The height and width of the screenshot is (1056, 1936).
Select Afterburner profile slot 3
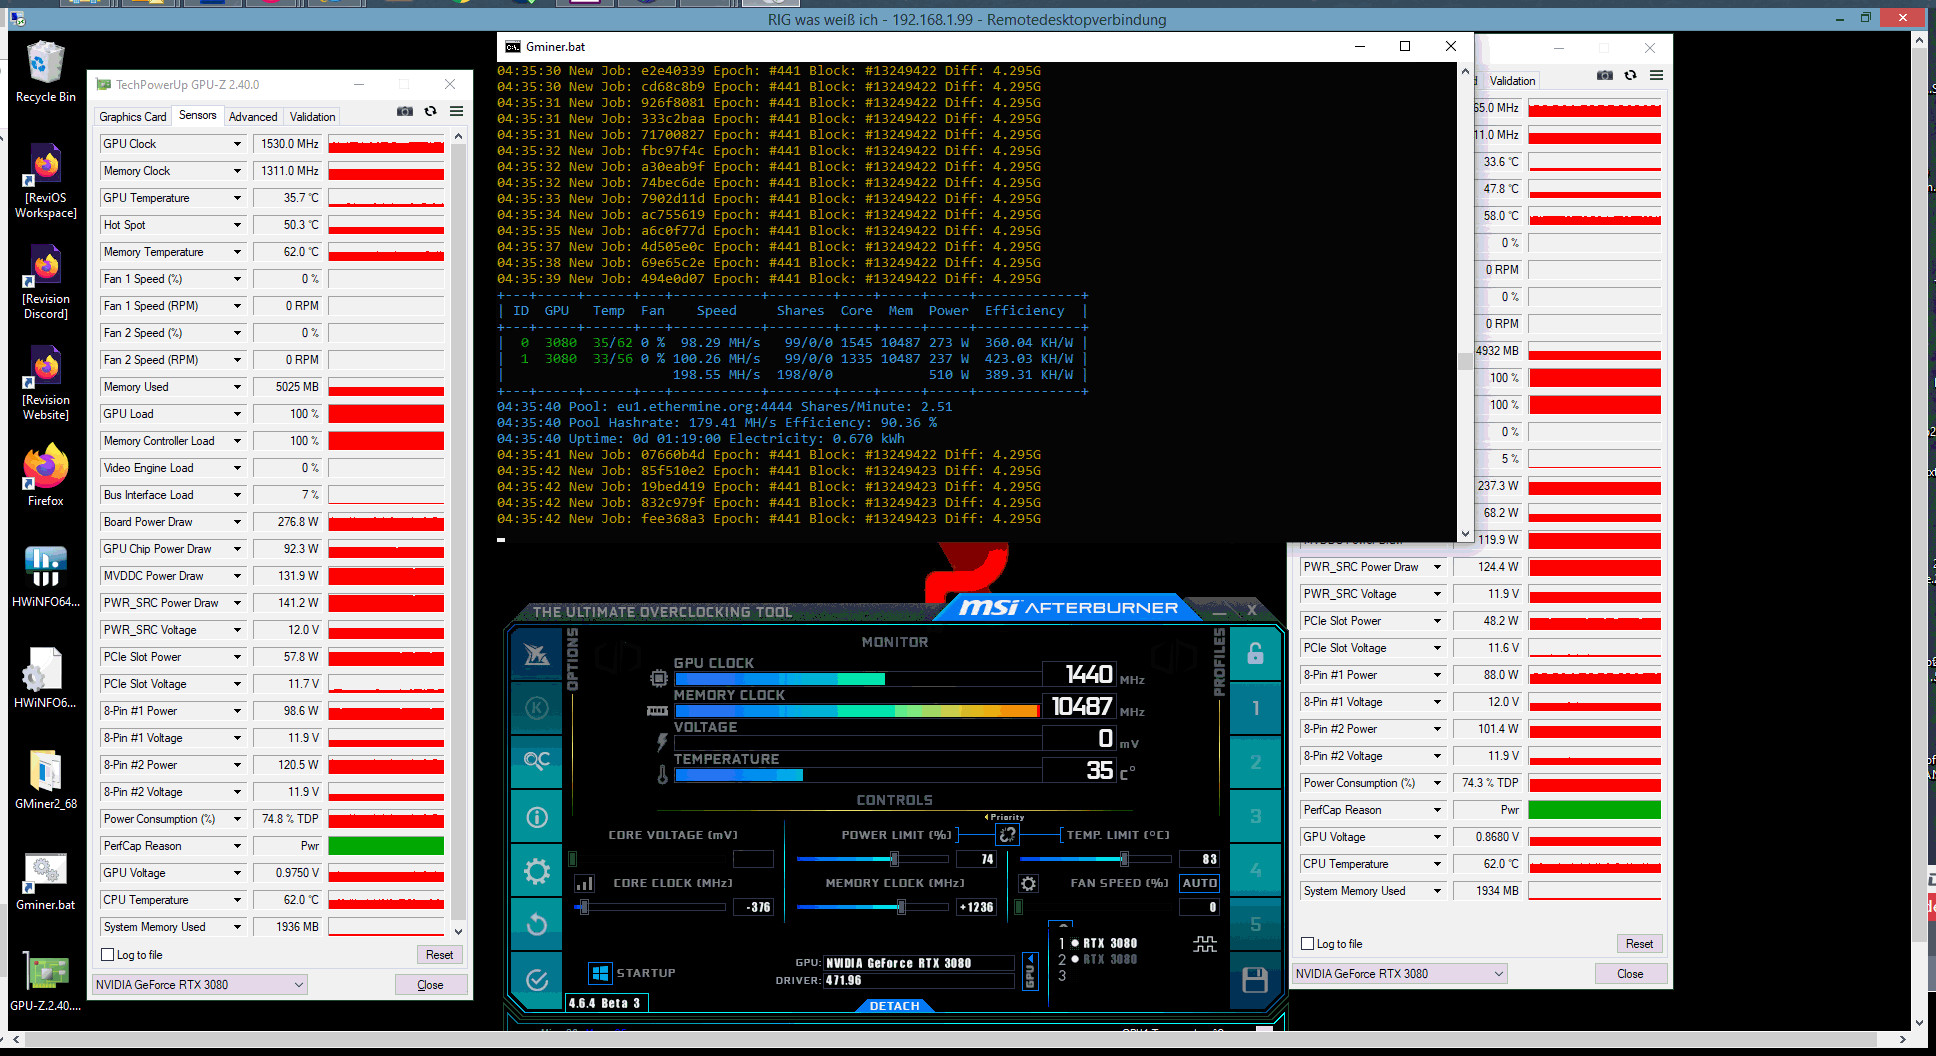click(1255, 817)
